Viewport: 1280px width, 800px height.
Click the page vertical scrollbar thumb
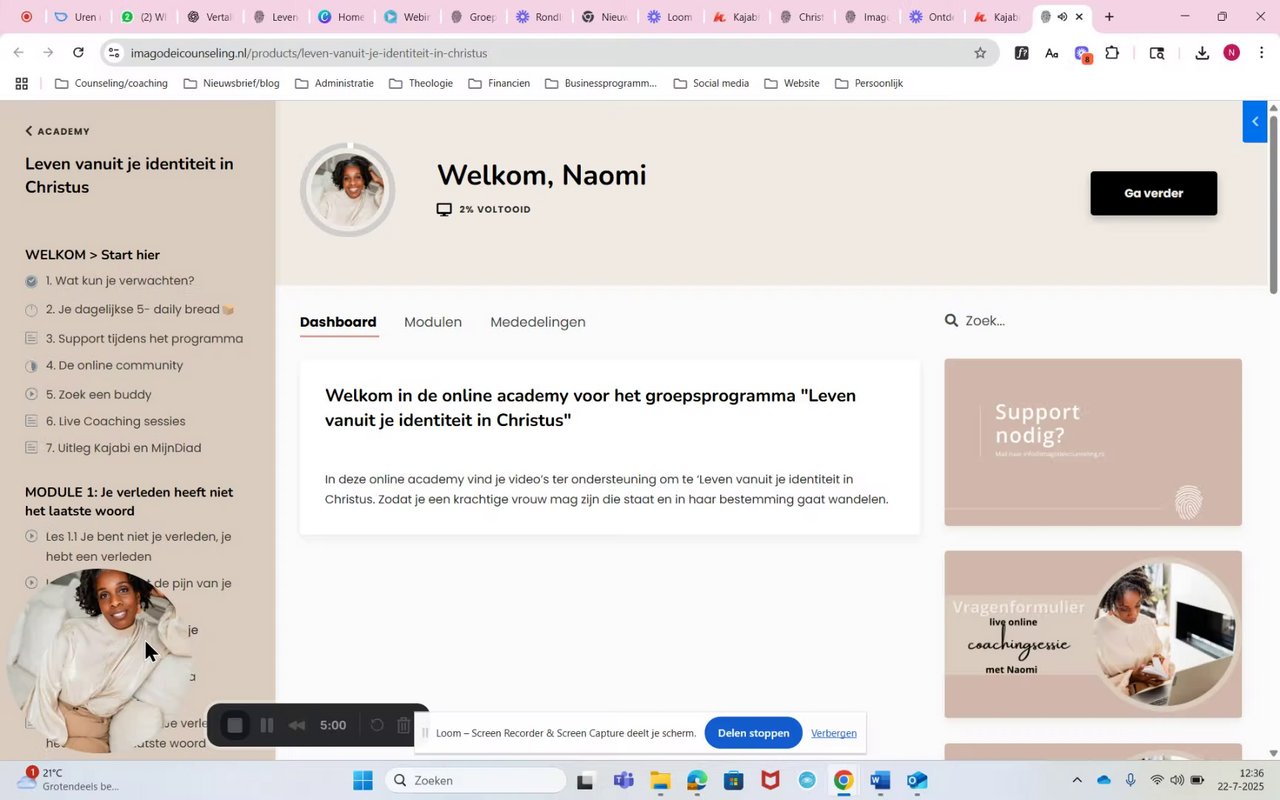tap(1273, 204)
